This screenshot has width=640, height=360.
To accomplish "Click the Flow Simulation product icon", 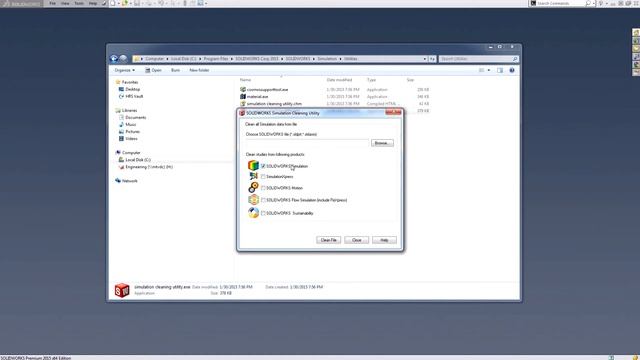I will tap(253, 200).
